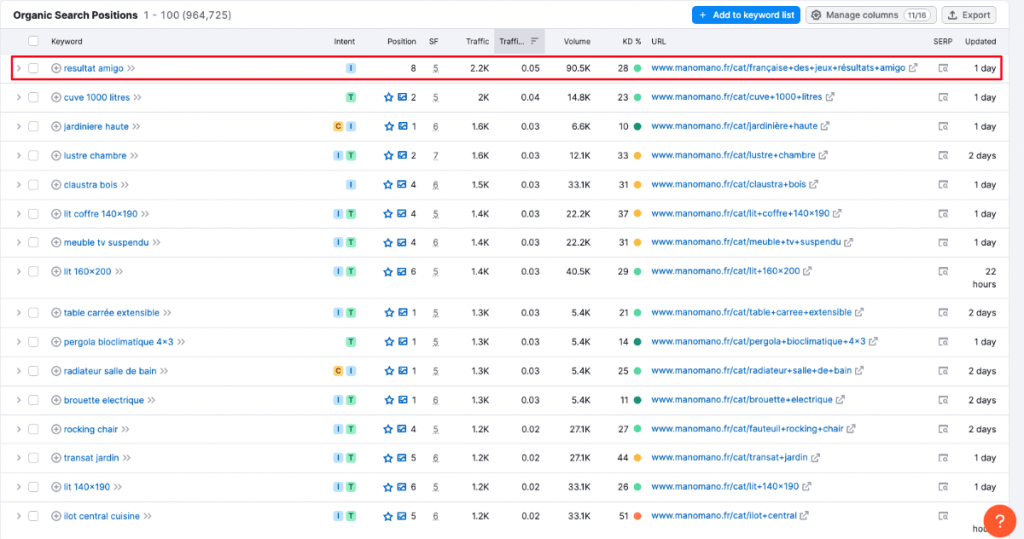Image resolution: width=1024 pixels, height=539 pixels.
Task: Click the red KD dot for ilot central cuisine
Action: point(637,516)
